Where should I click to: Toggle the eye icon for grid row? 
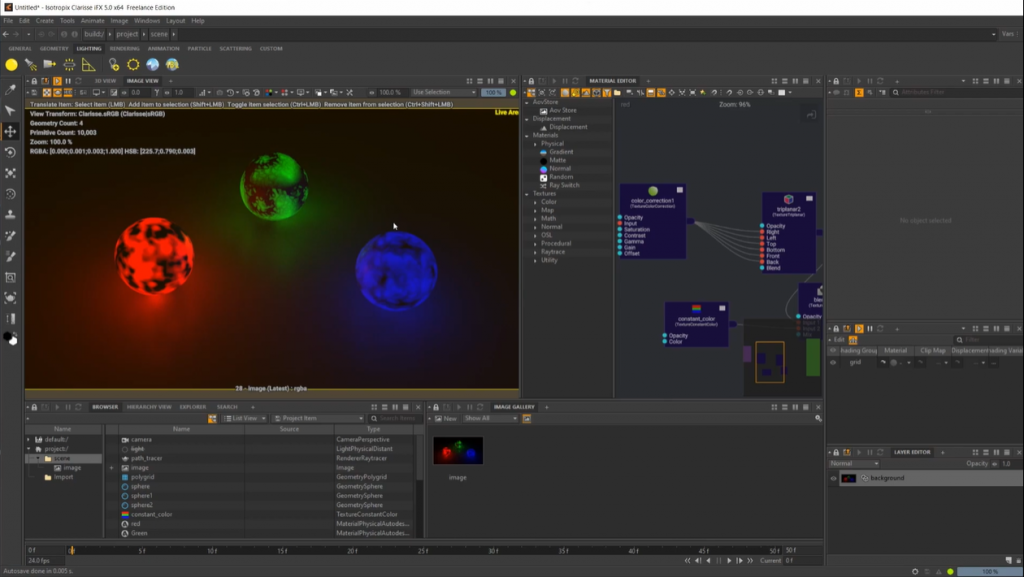click(834, 362)
